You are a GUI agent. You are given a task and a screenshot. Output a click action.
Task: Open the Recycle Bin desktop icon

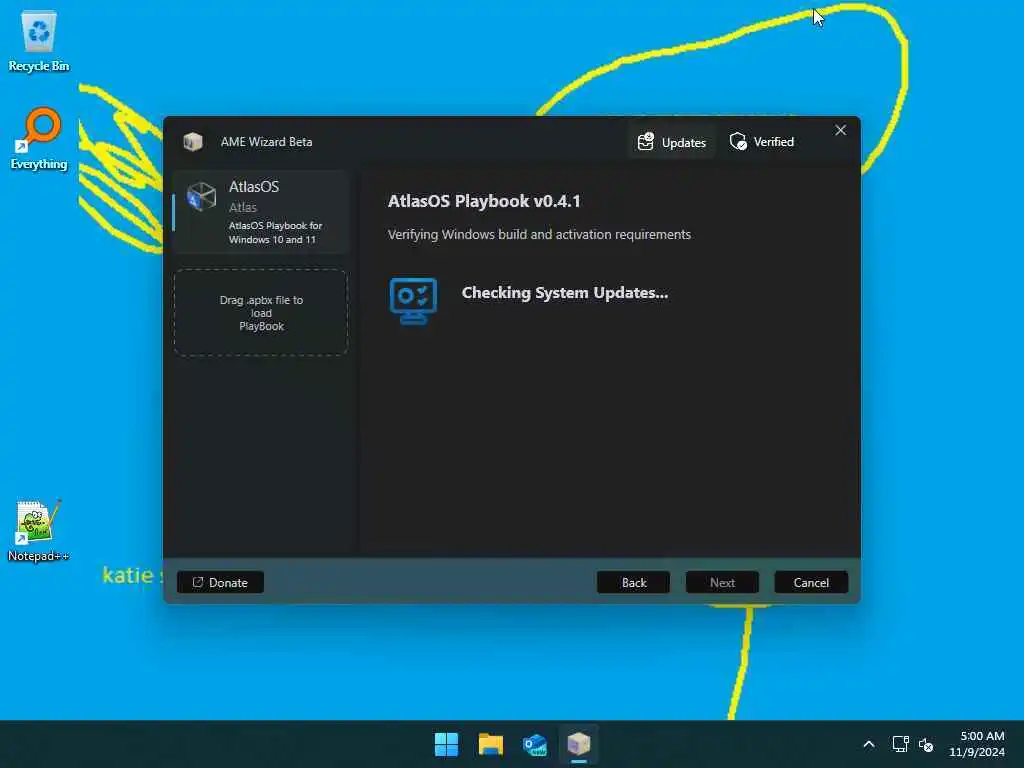pos(39,42)
